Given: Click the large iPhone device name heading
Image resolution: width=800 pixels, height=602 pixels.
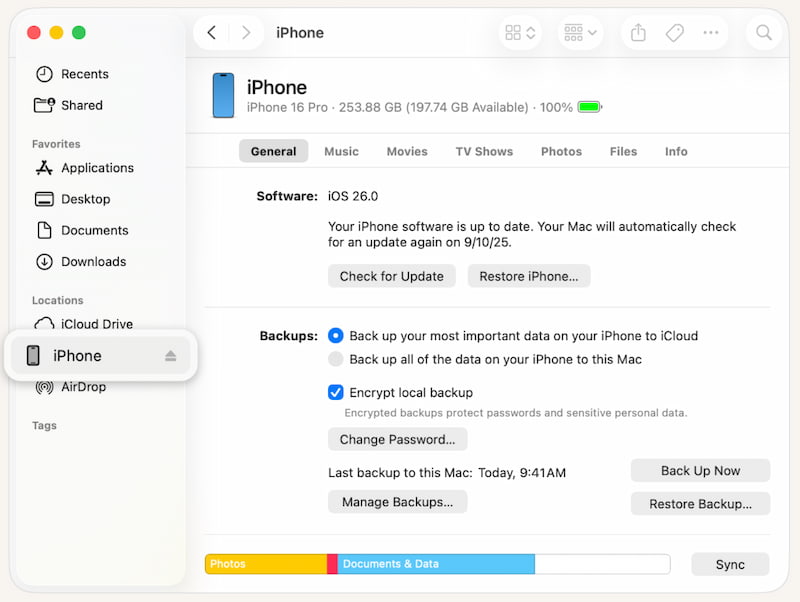Looking at the screenshot, I should click(277, 87).
